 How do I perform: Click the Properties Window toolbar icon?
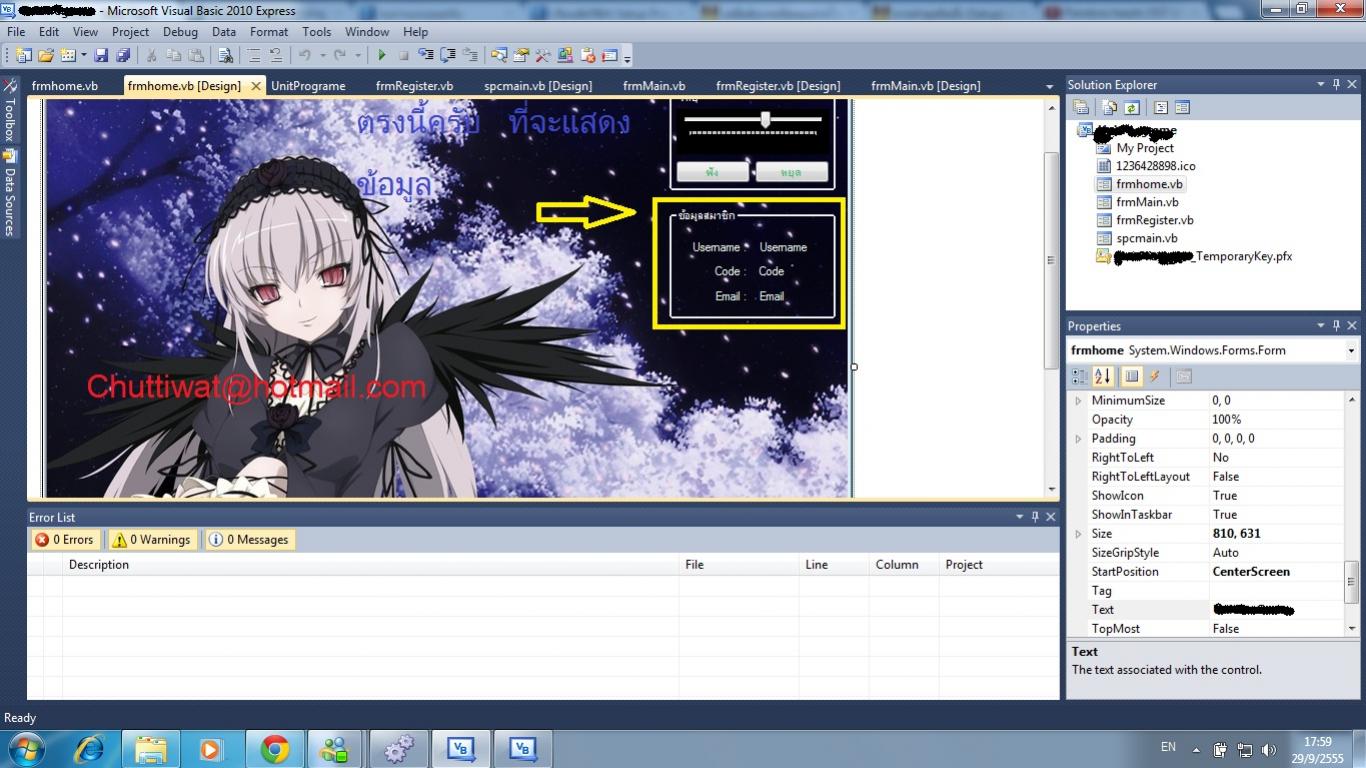point(519,55)
